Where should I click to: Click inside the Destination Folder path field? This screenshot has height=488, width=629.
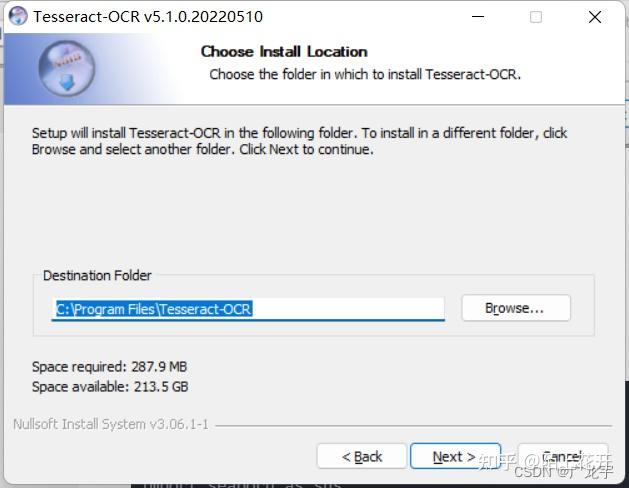point(248,309)
